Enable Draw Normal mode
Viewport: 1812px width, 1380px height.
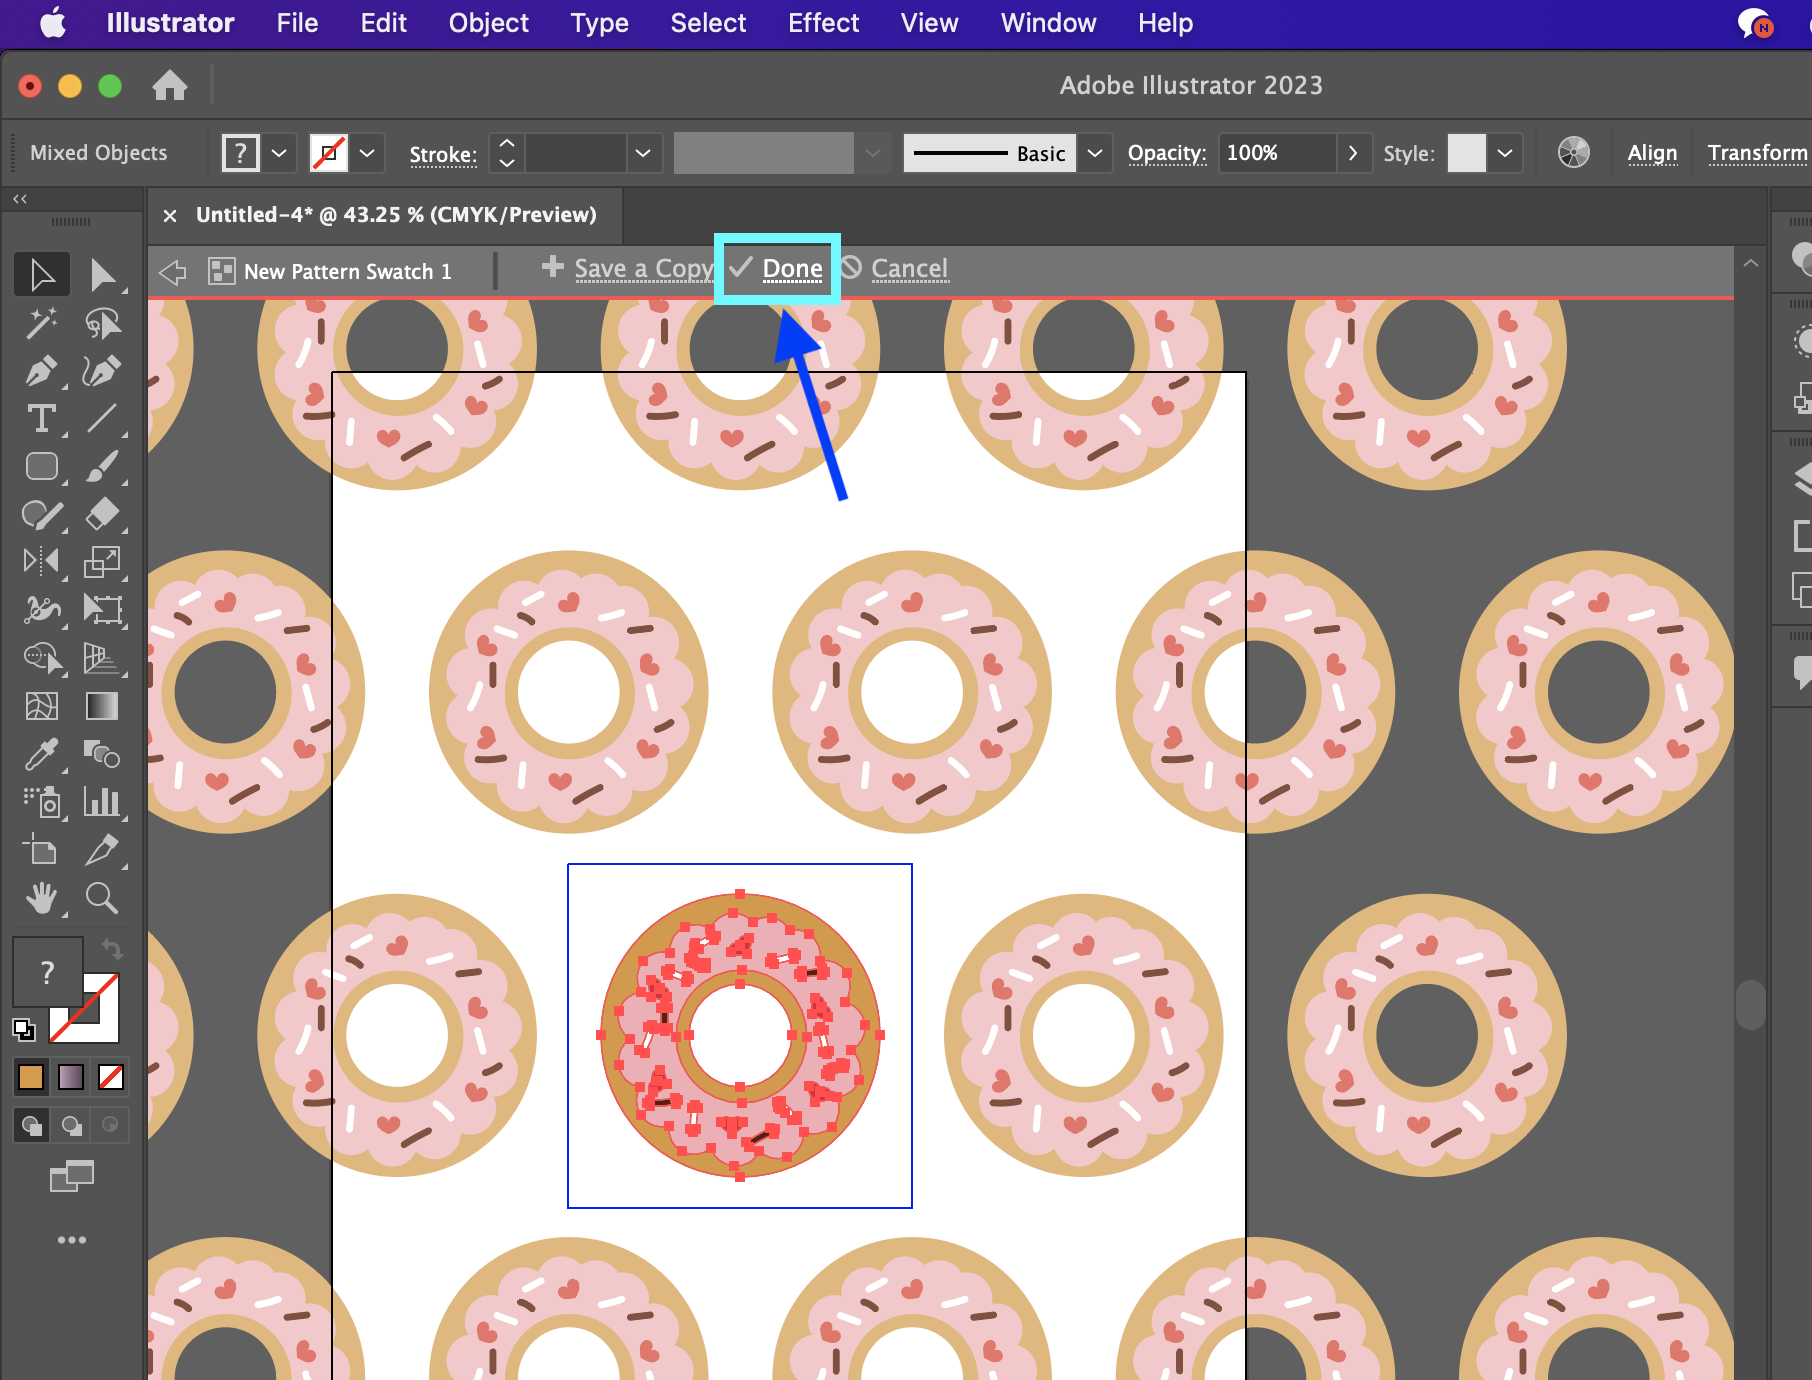click(x=32, y=1125)
